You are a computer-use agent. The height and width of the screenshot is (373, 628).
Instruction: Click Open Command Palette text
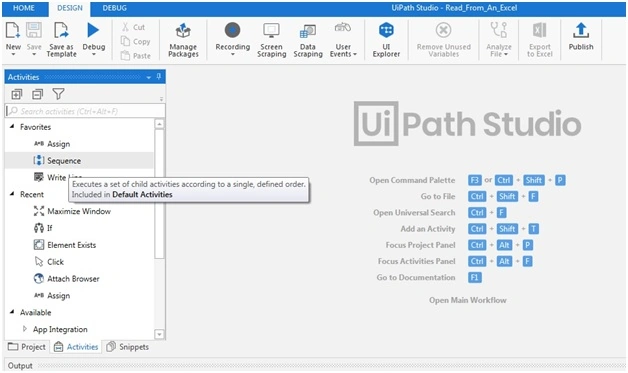point(412,180)
